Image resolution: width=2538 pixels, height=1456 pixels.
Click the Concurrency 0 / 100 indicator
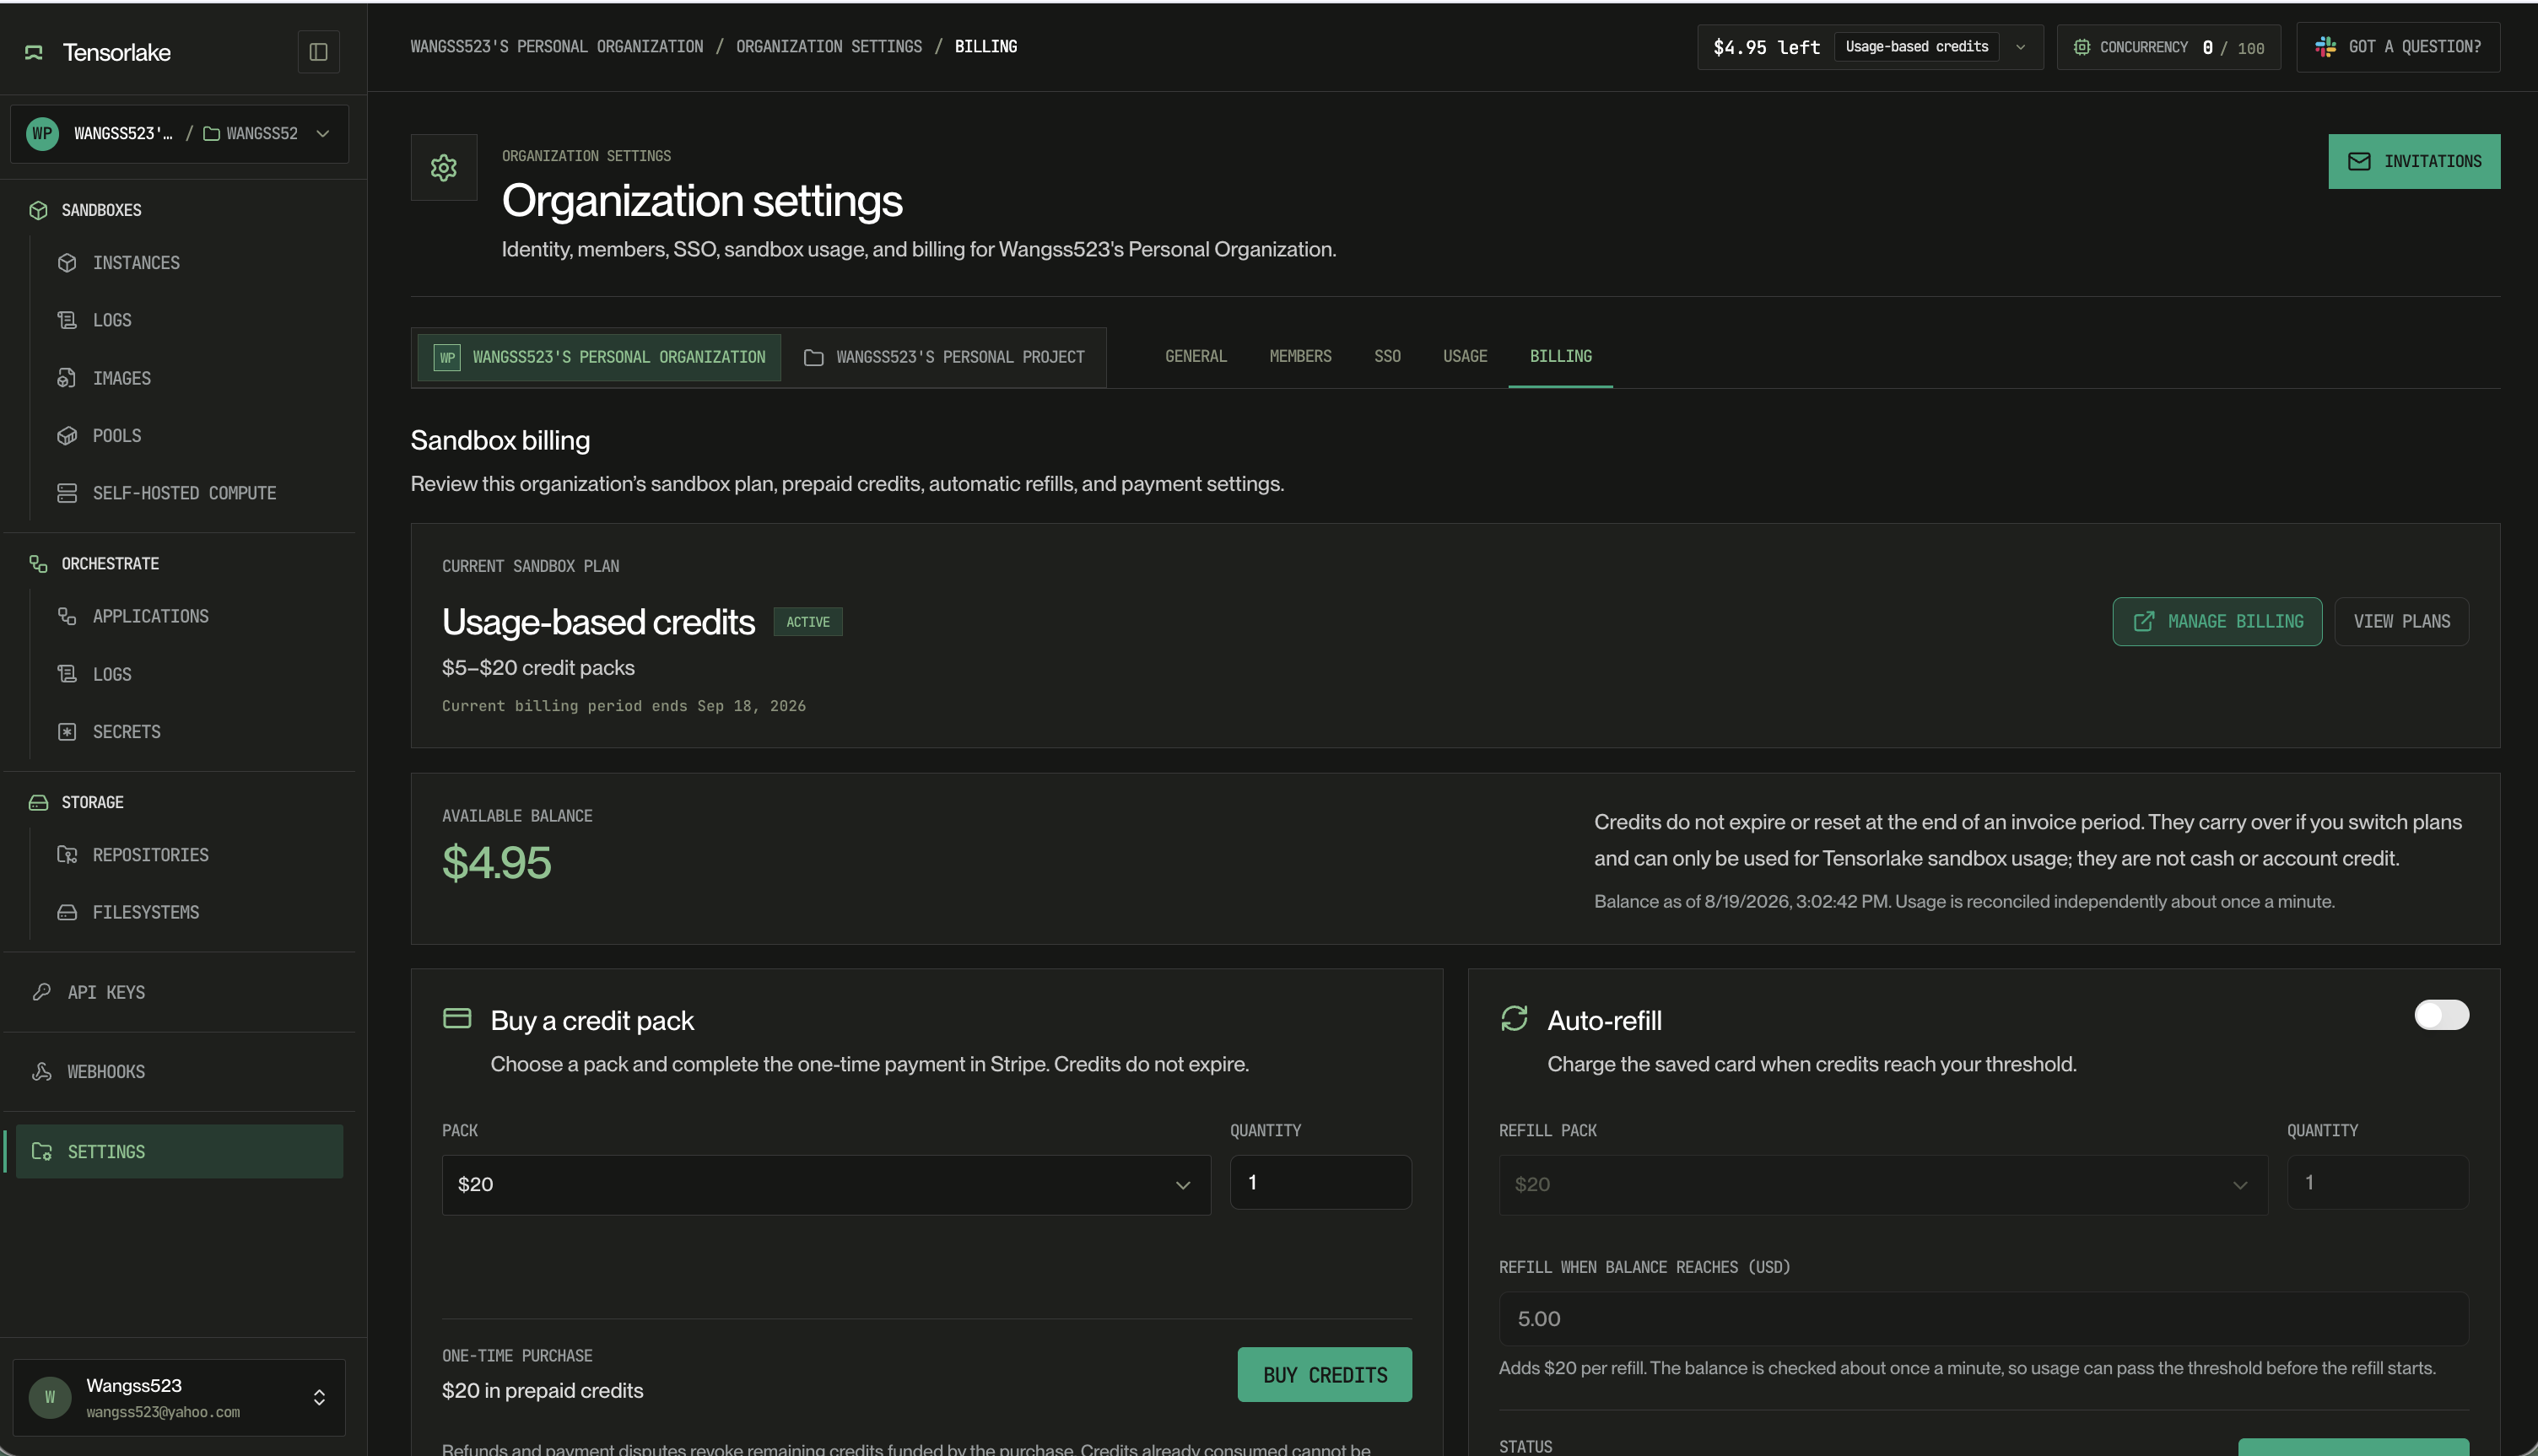(x=2168, y=47)
